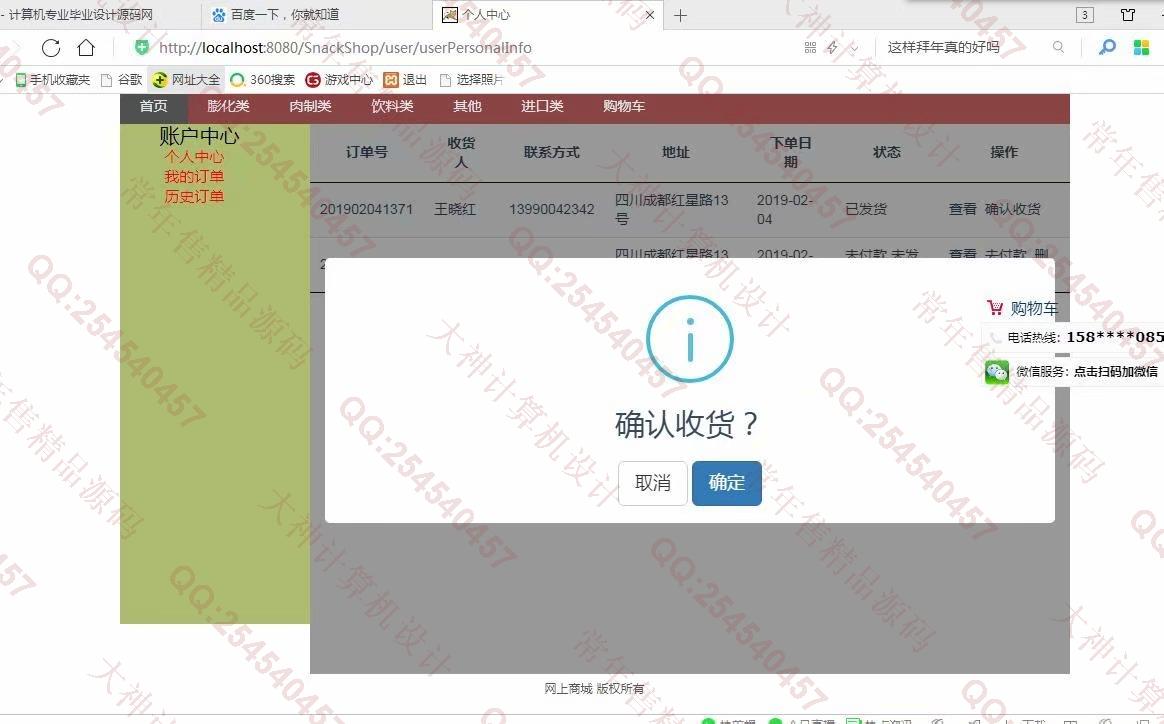Click 查看 for order 201902041371
This screenshot has width=1164, height=724.
[x=962, y=209]
